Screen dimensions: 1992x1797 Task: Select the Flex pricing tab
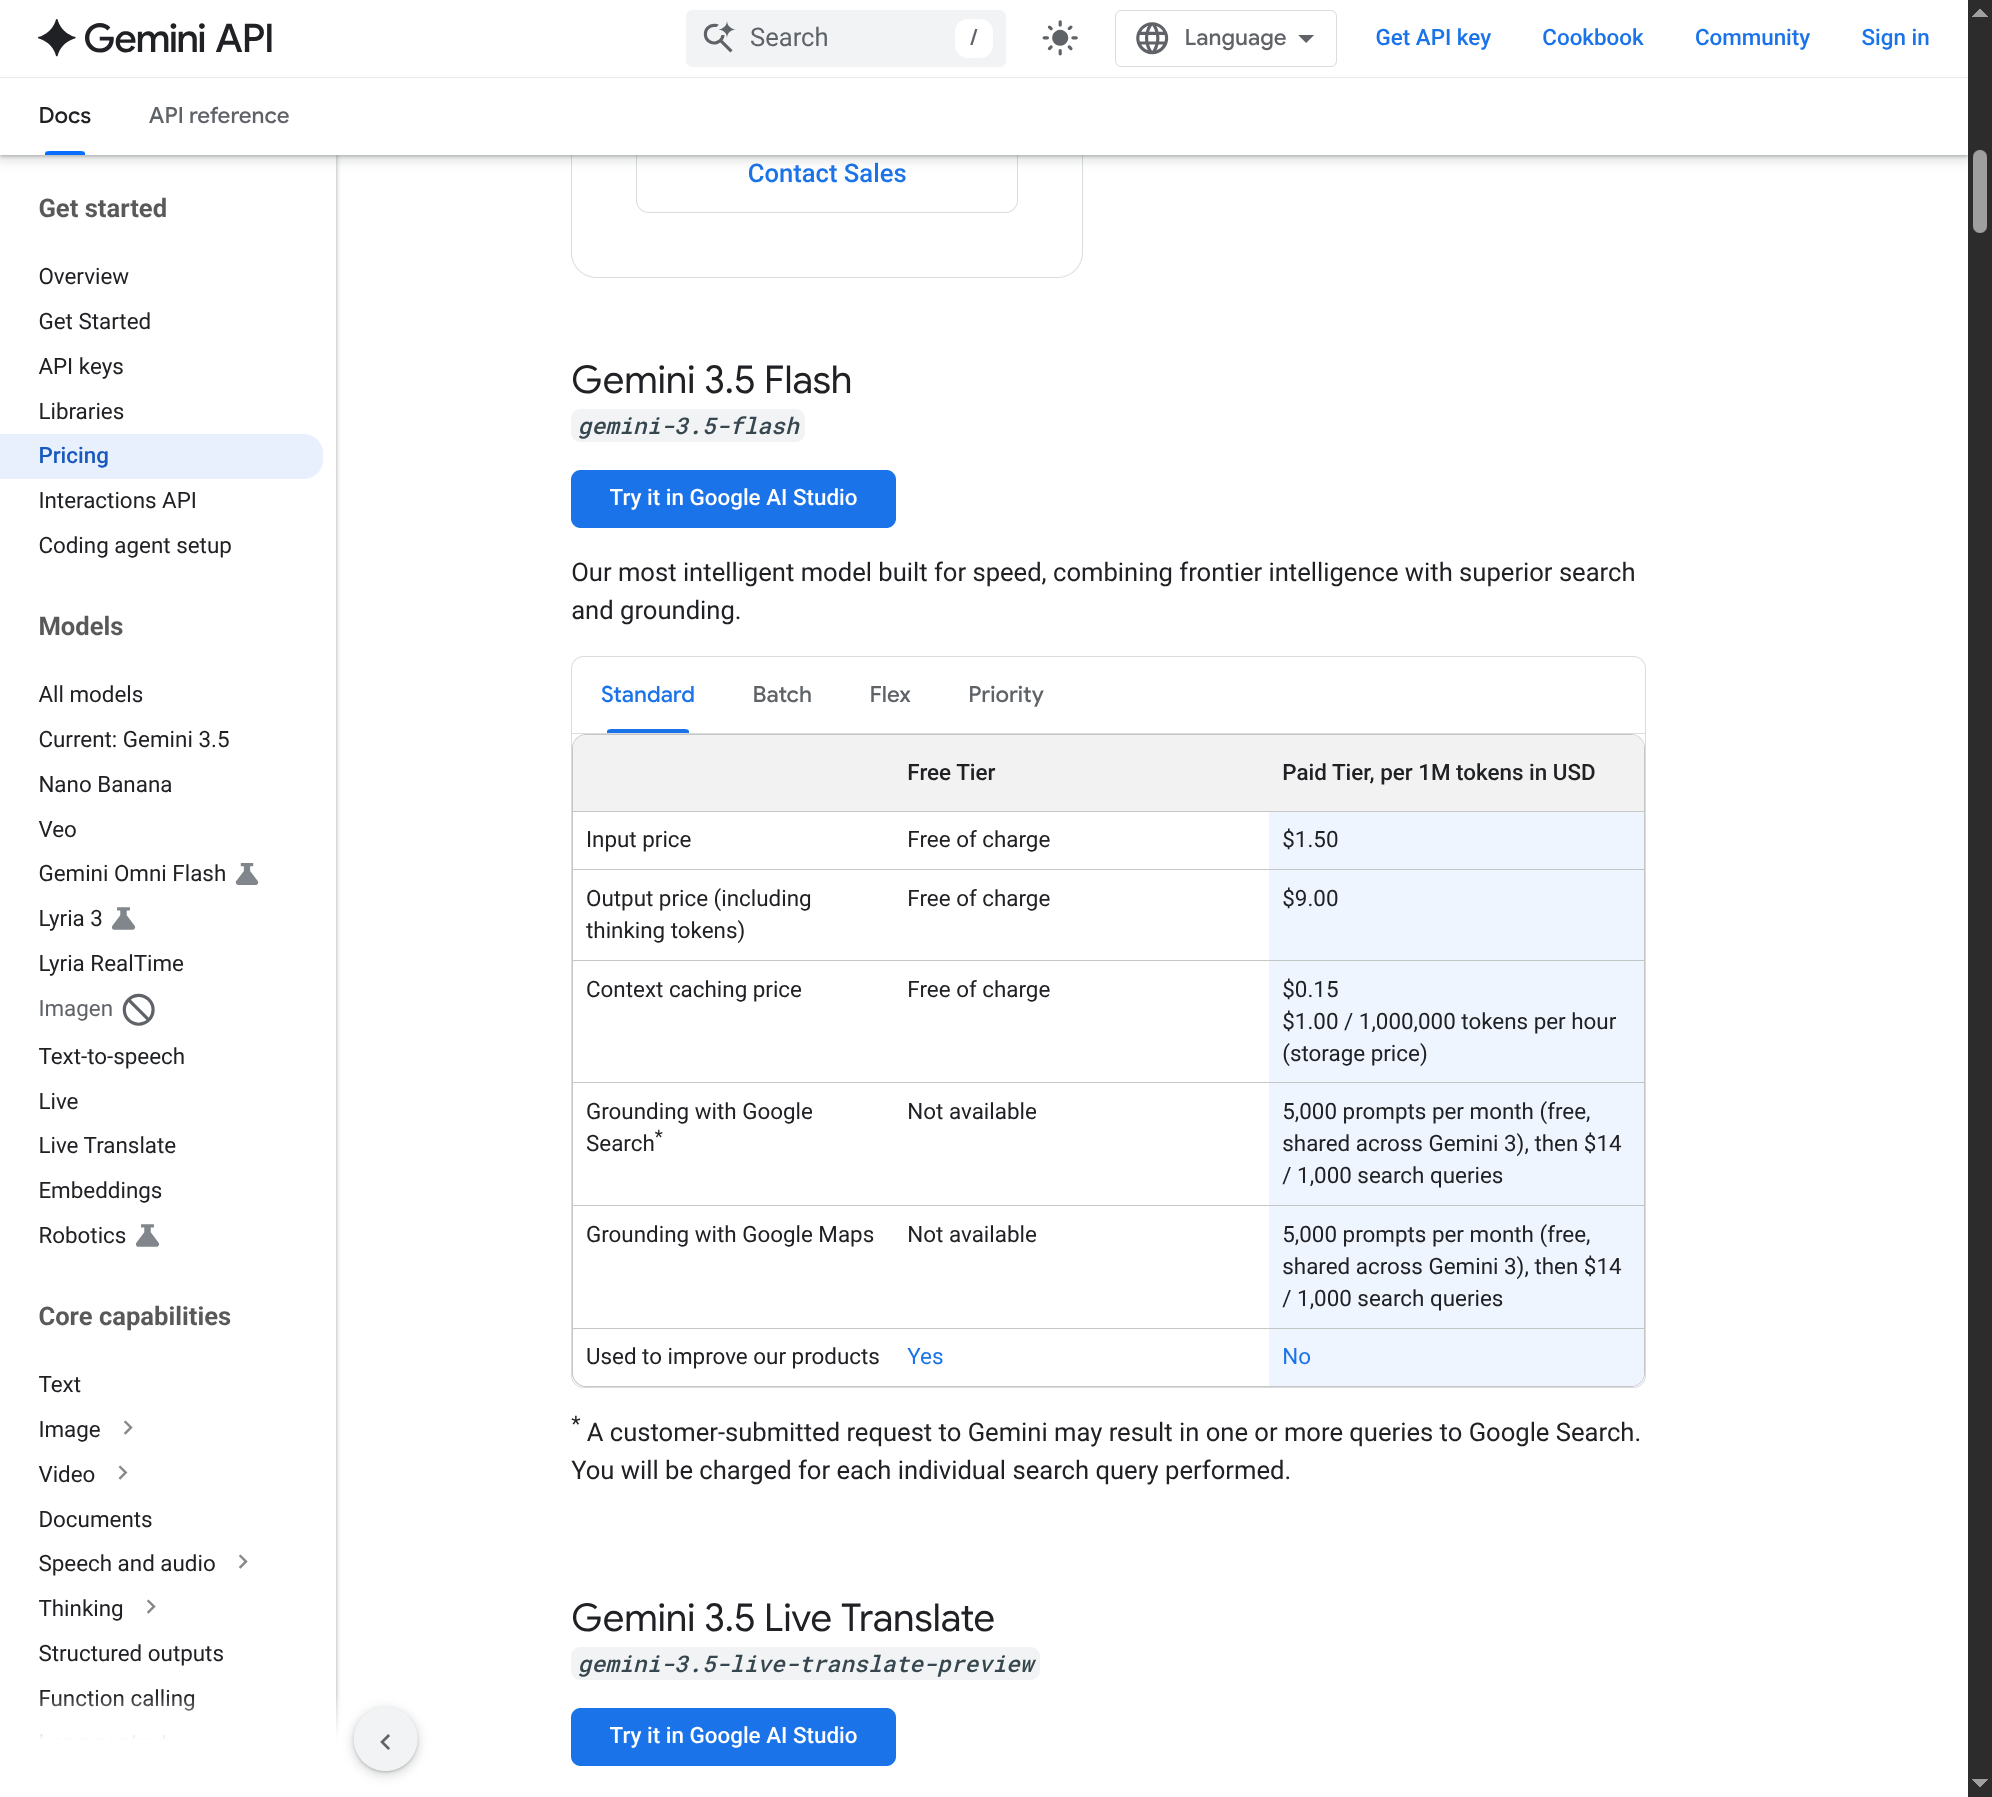890,695
